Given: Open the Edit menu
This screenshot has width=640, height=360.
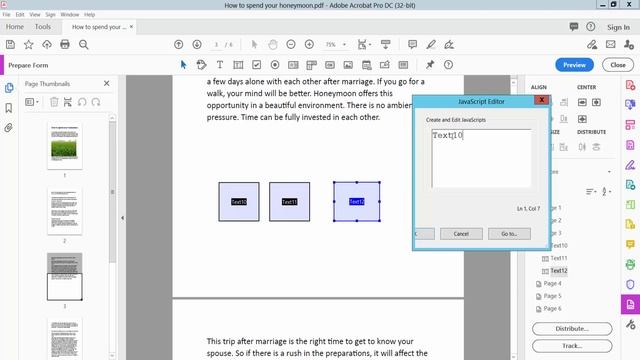Looking at the screenshot, I should coord(20,14).
